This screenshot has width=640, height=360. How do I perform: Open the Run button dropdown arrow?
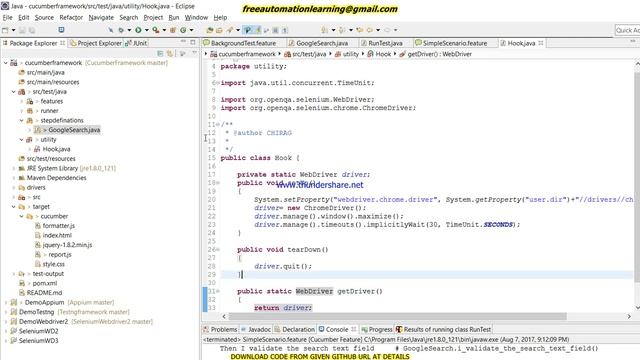(147, 30)
